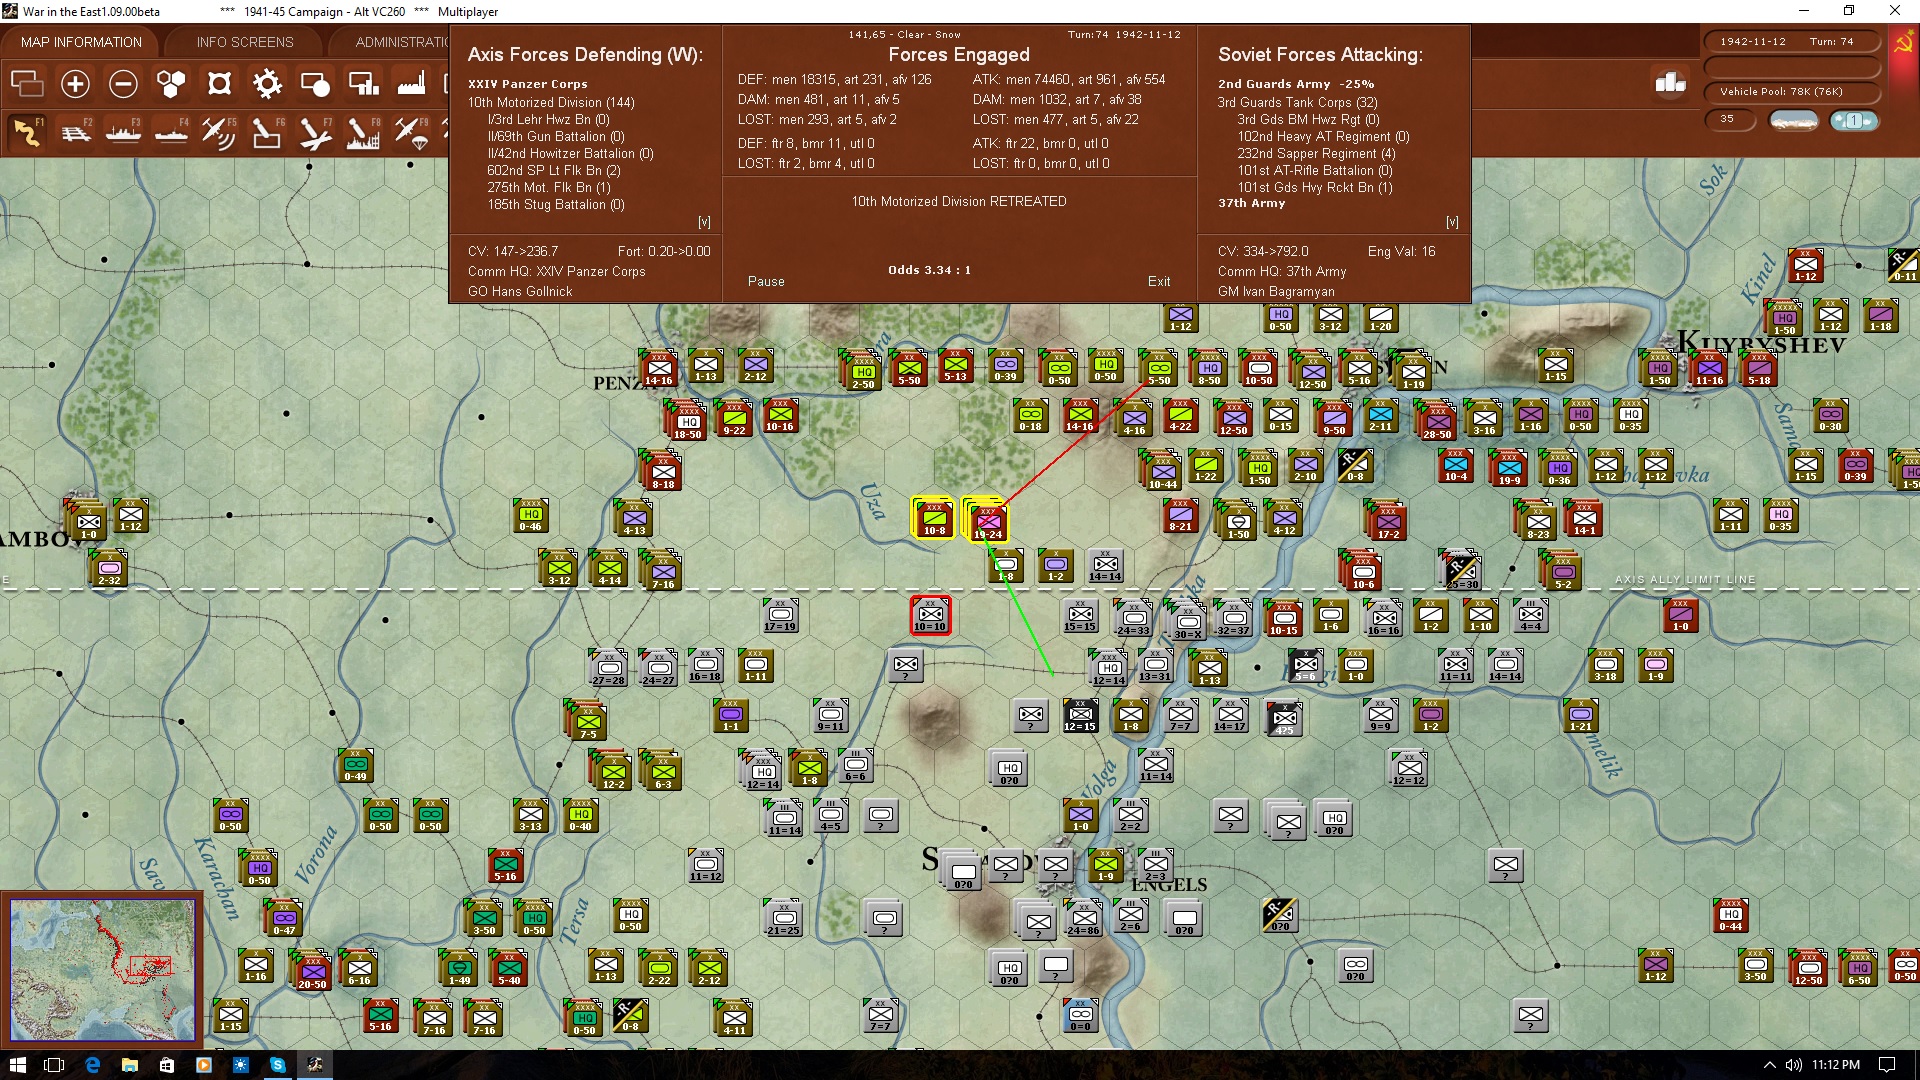1920x1080 pixels.
Task: Open File Explorer from taskbar
Action: [129, 1065]
